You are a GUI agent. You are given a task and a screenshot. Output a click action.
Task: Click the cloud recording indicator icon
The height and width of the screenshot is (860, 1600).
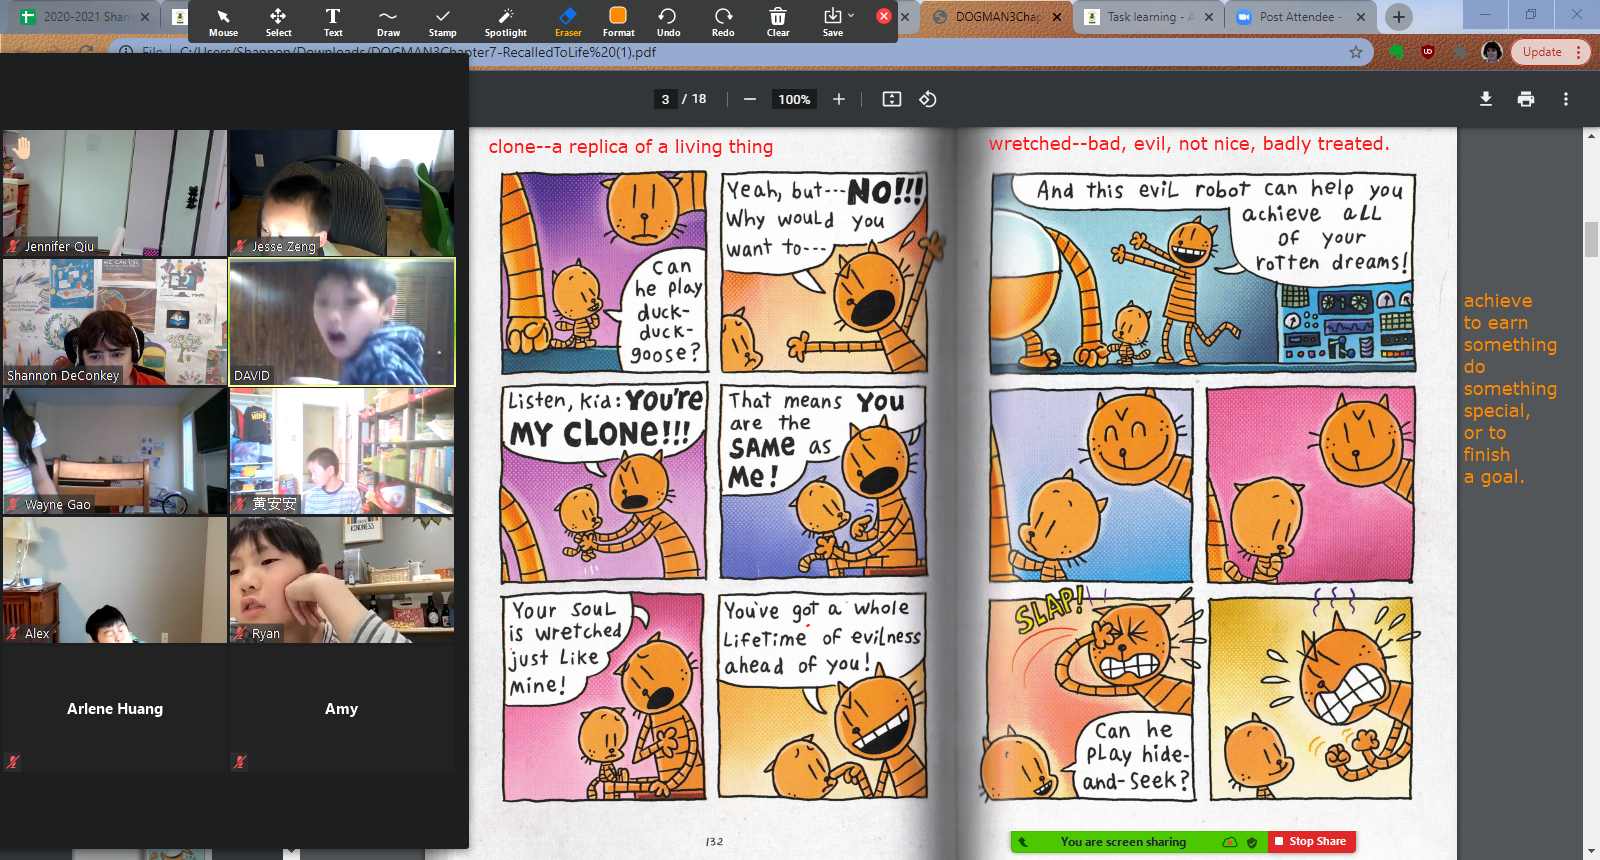point(1230,842)
